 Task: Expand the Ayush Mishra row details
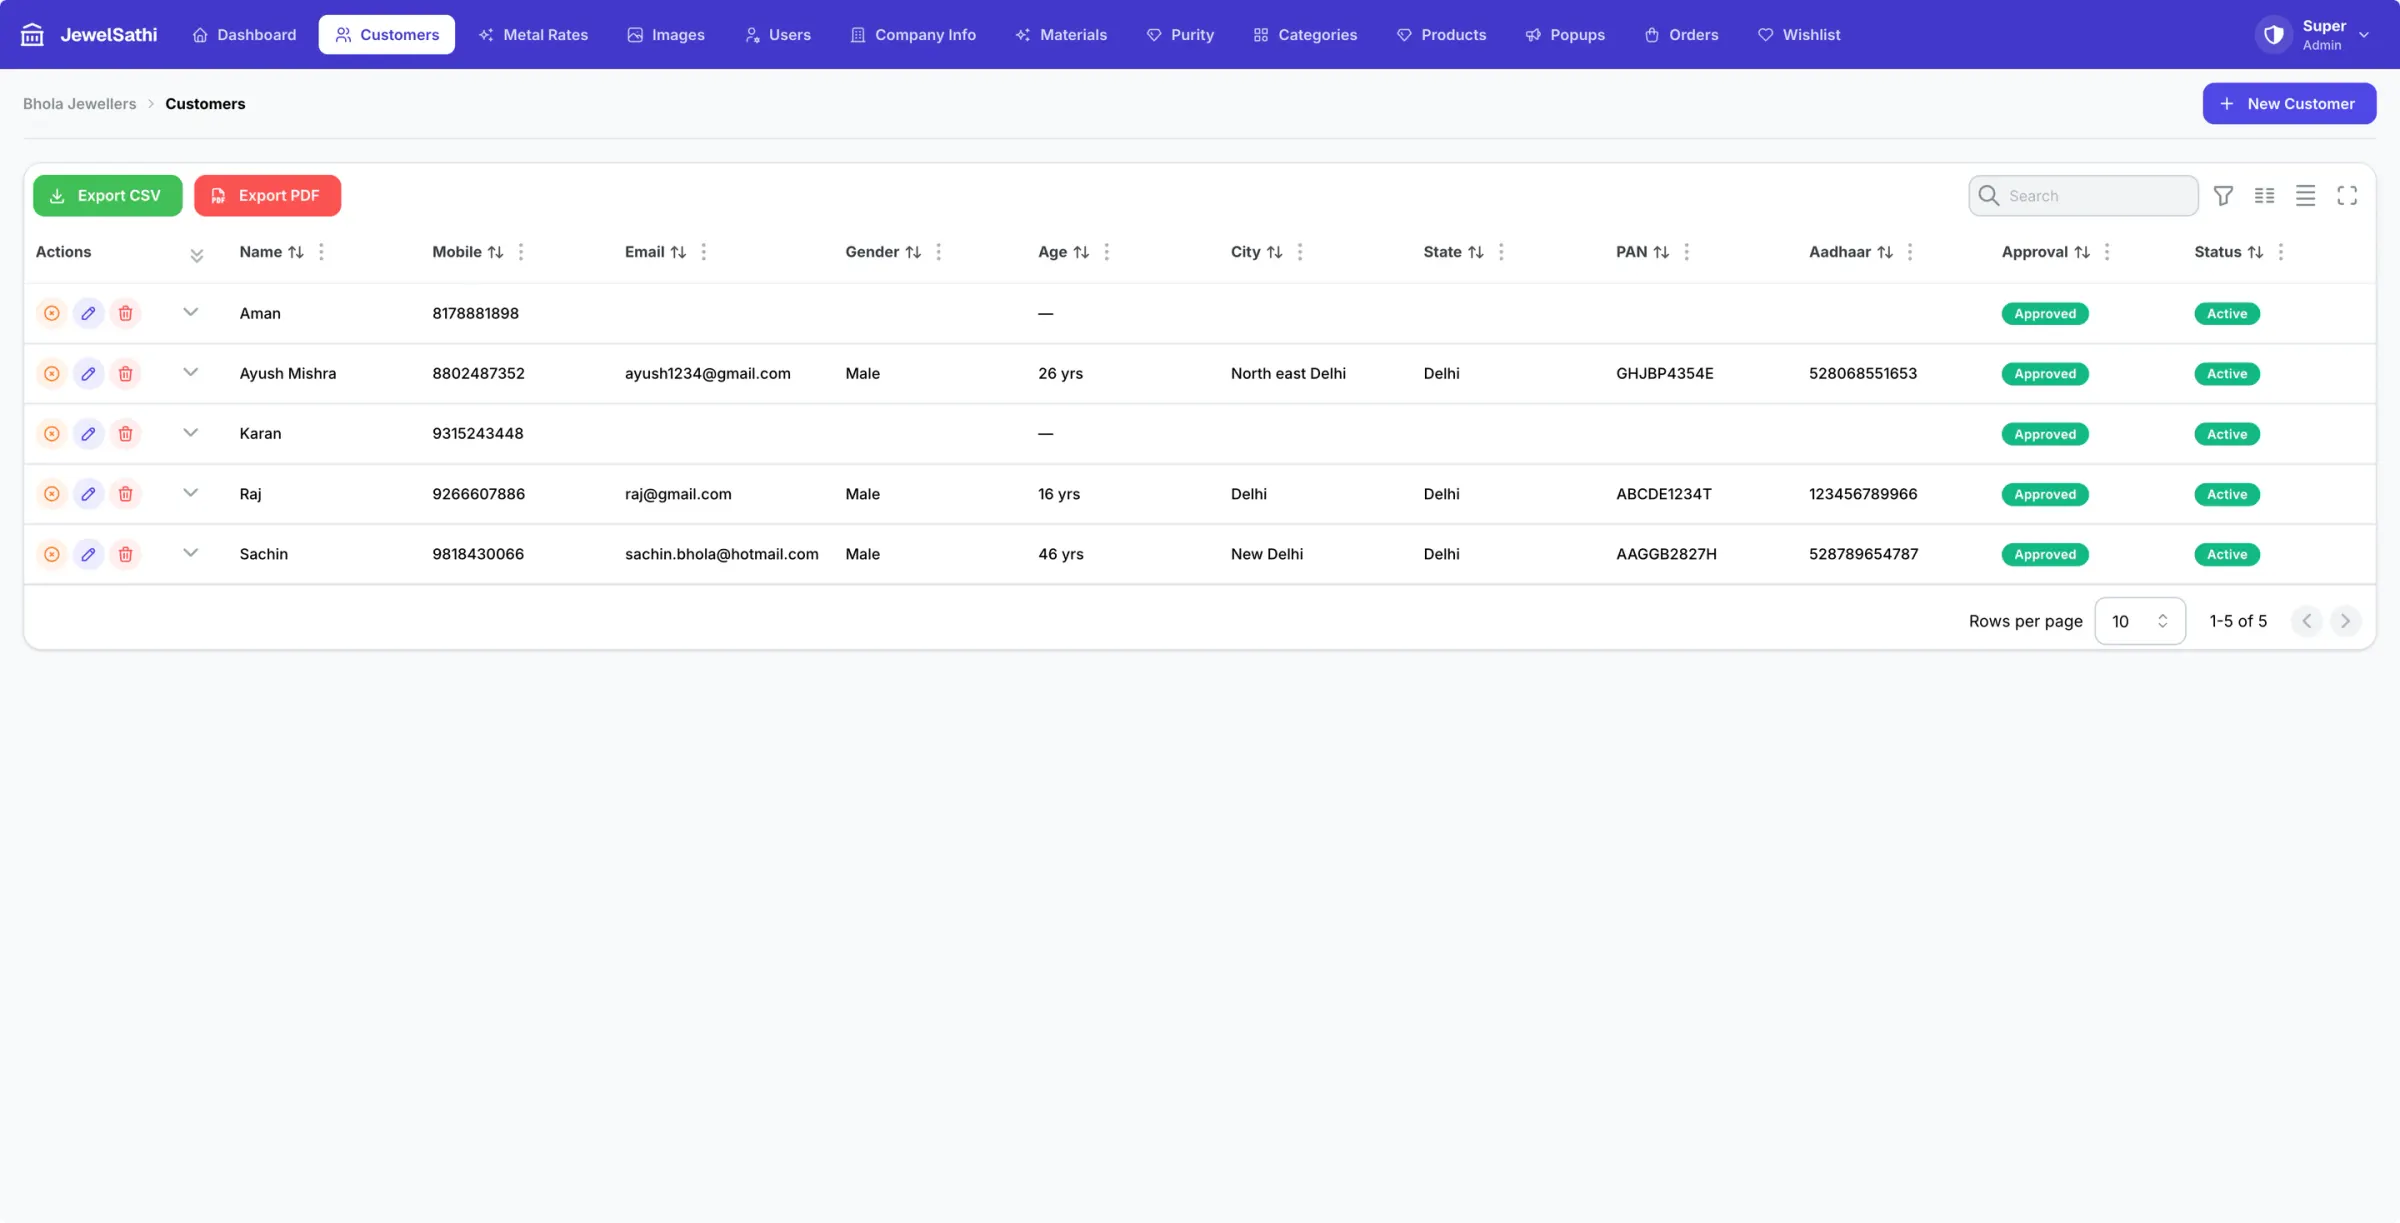point(191,372)
